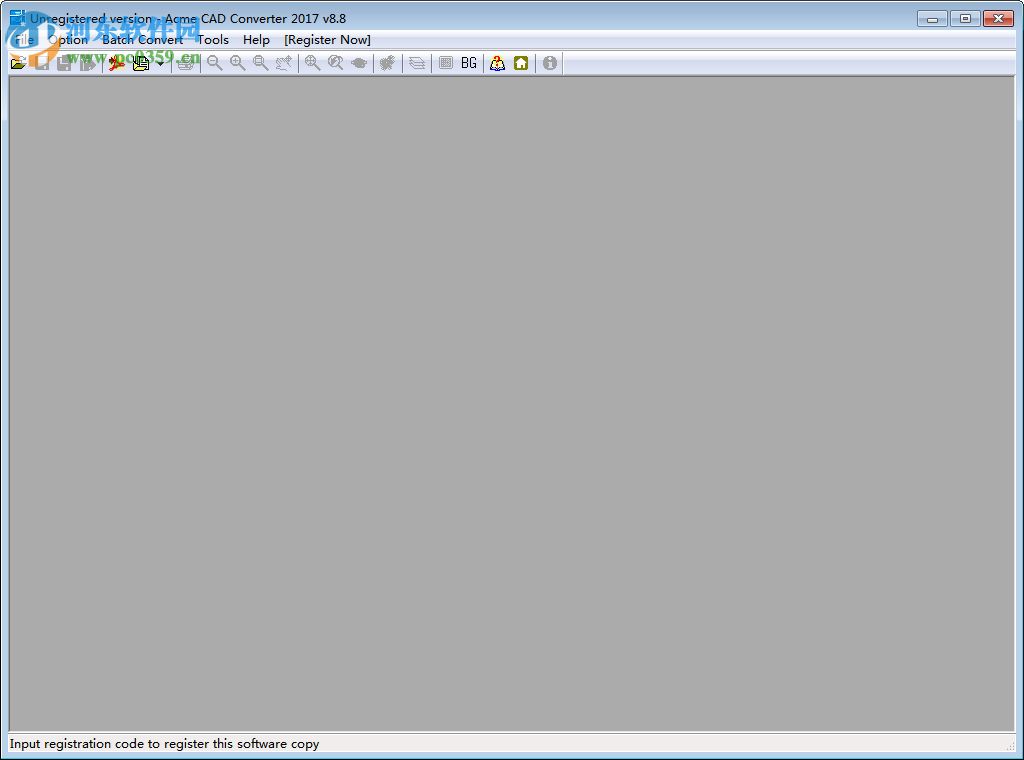Click the green Home page icon
The width and height of the screenshot is (1024, 760).
click(x=521, y=63)
